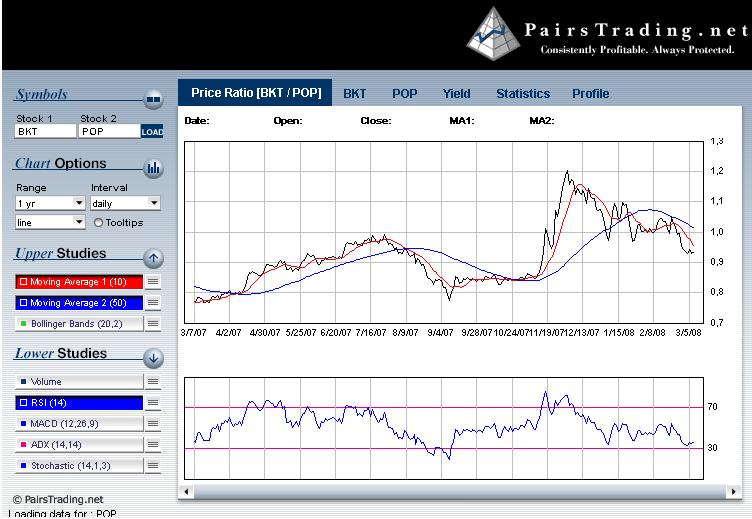Image resolution: width=752 pixels, height=519 pixels.
Task: Open the Statistics tab
Action: 523,94
